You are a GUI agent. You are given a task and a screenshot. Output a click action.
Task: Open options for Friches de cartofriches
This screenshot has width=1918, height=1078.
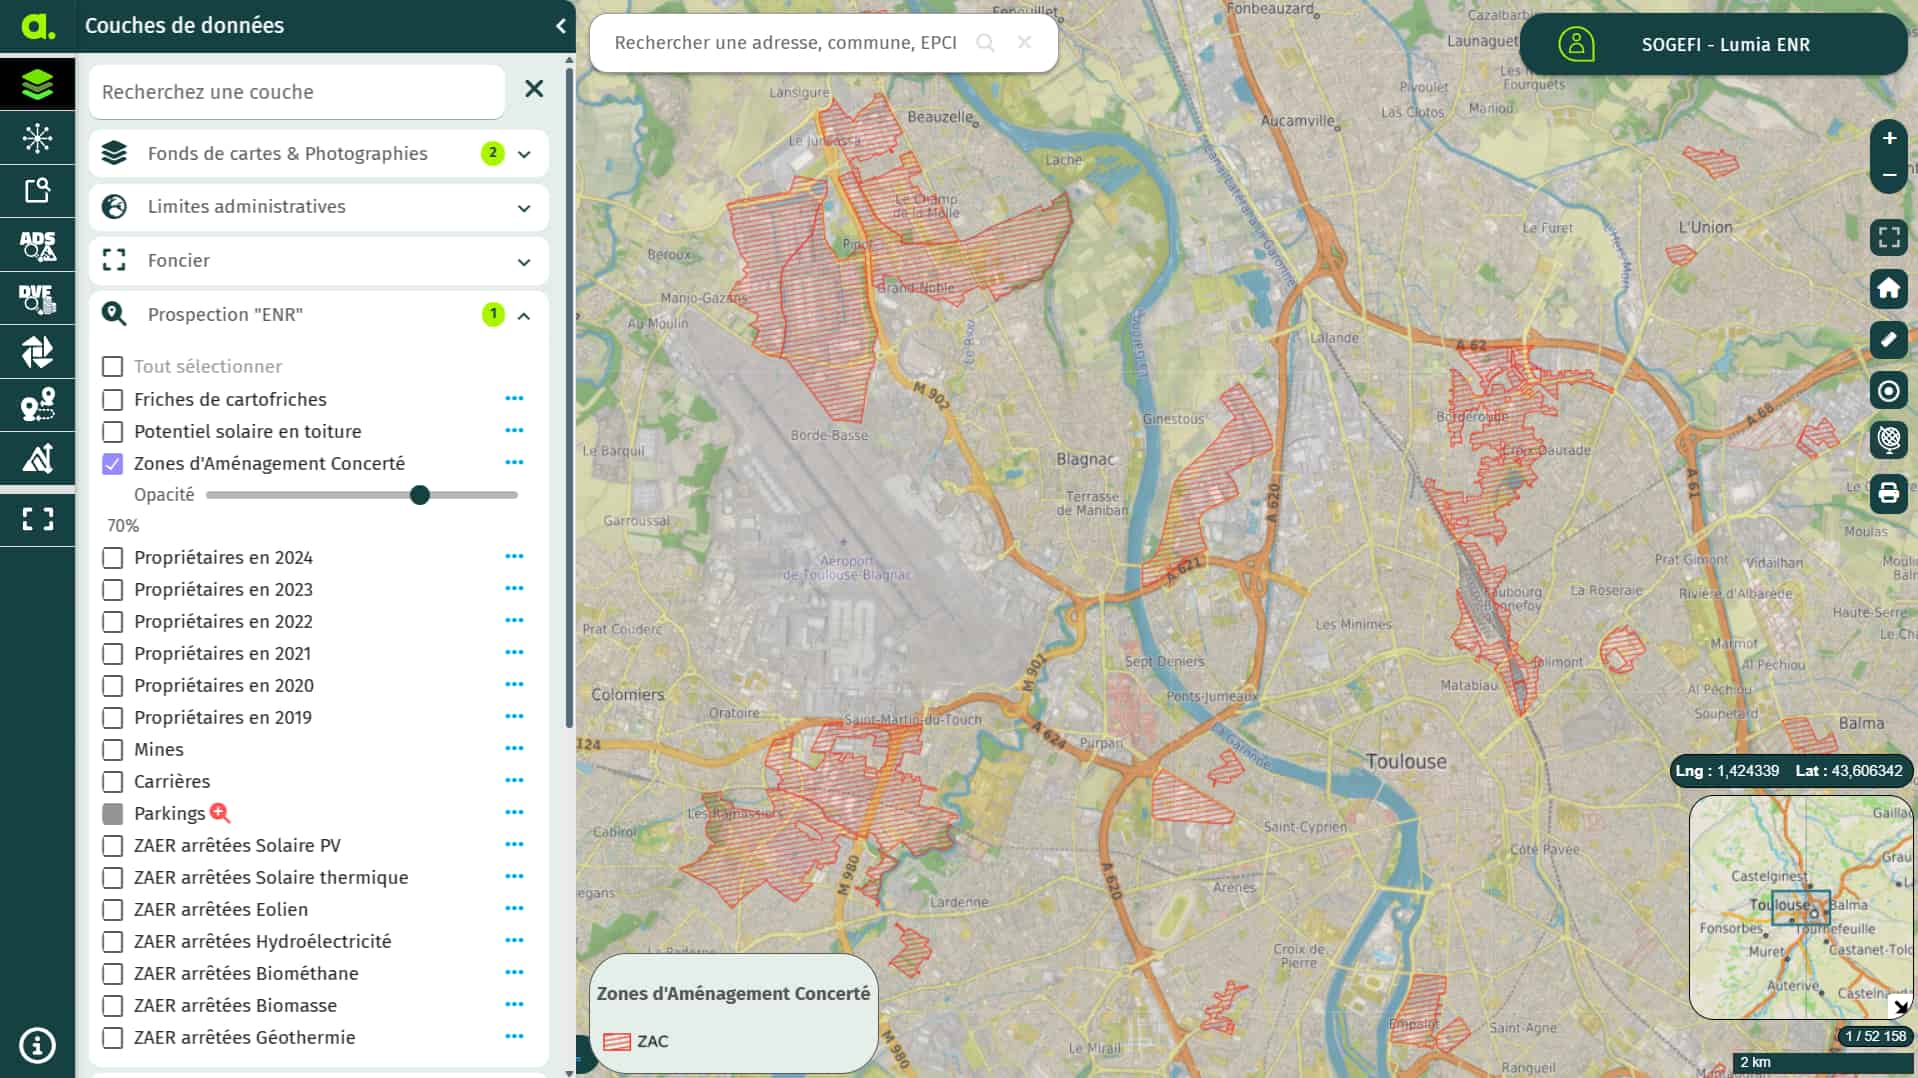click(x=514, y=399)
